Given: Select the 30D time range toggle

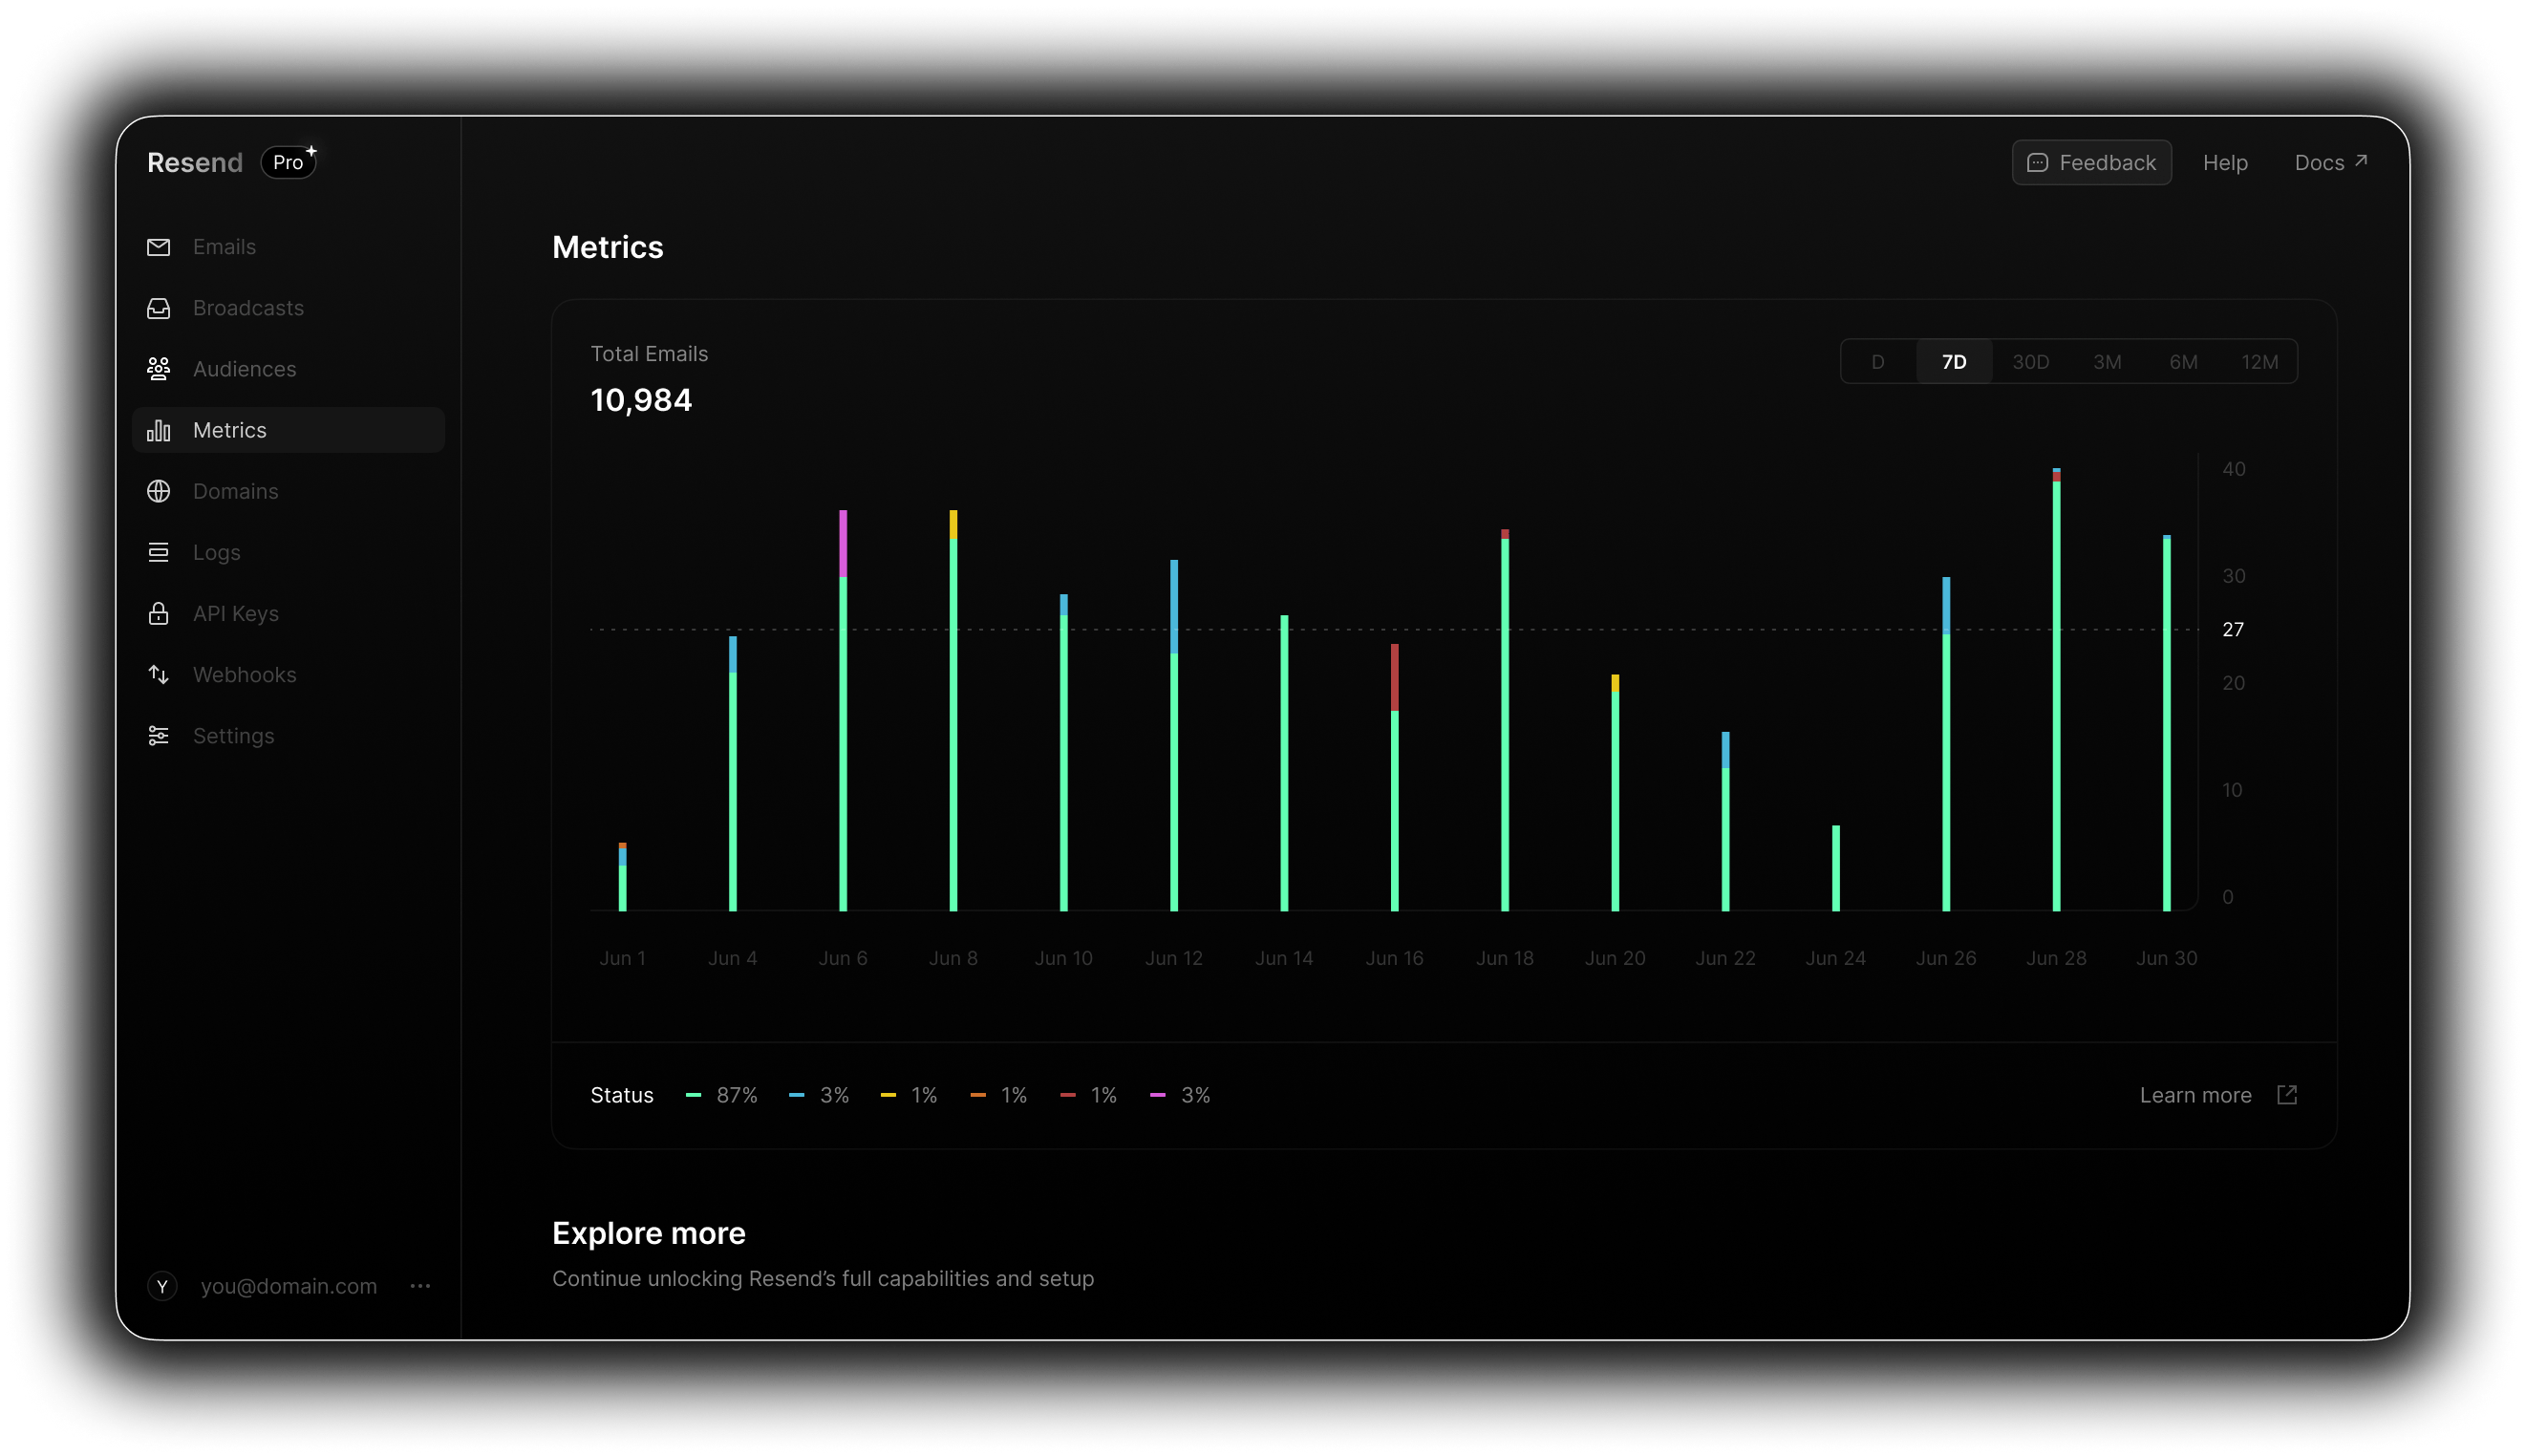Looking at the screenshot, I should [2028, 361].
